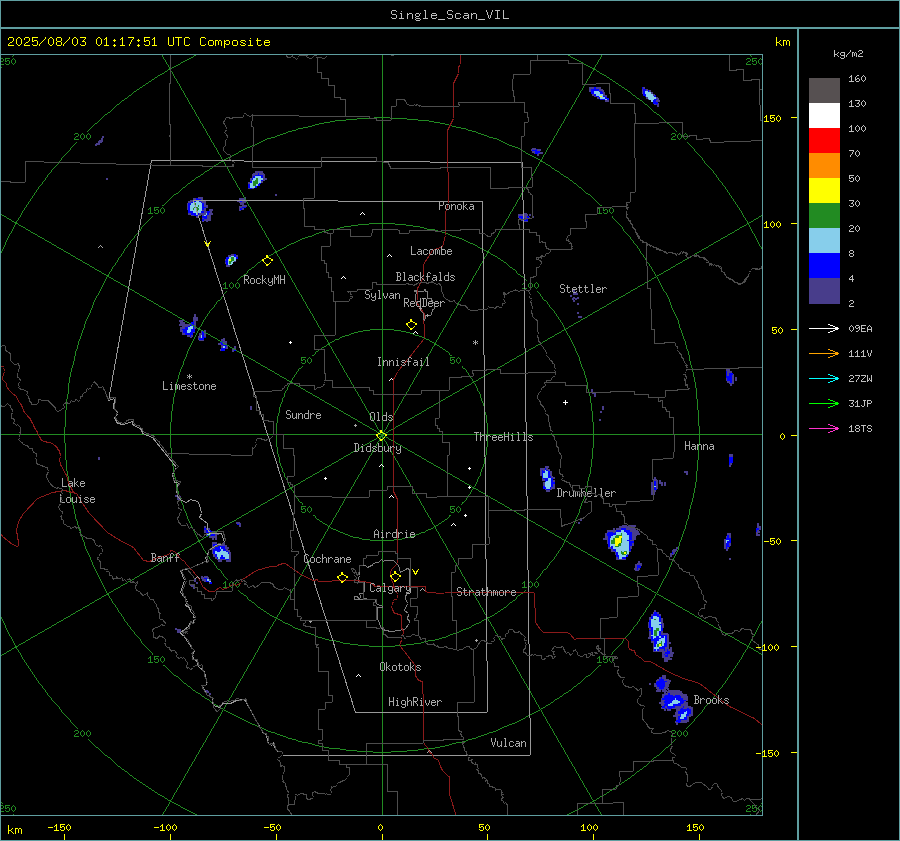Click the storm cell with yellow core southeast of Drumheller

click(x=621, y=541)
